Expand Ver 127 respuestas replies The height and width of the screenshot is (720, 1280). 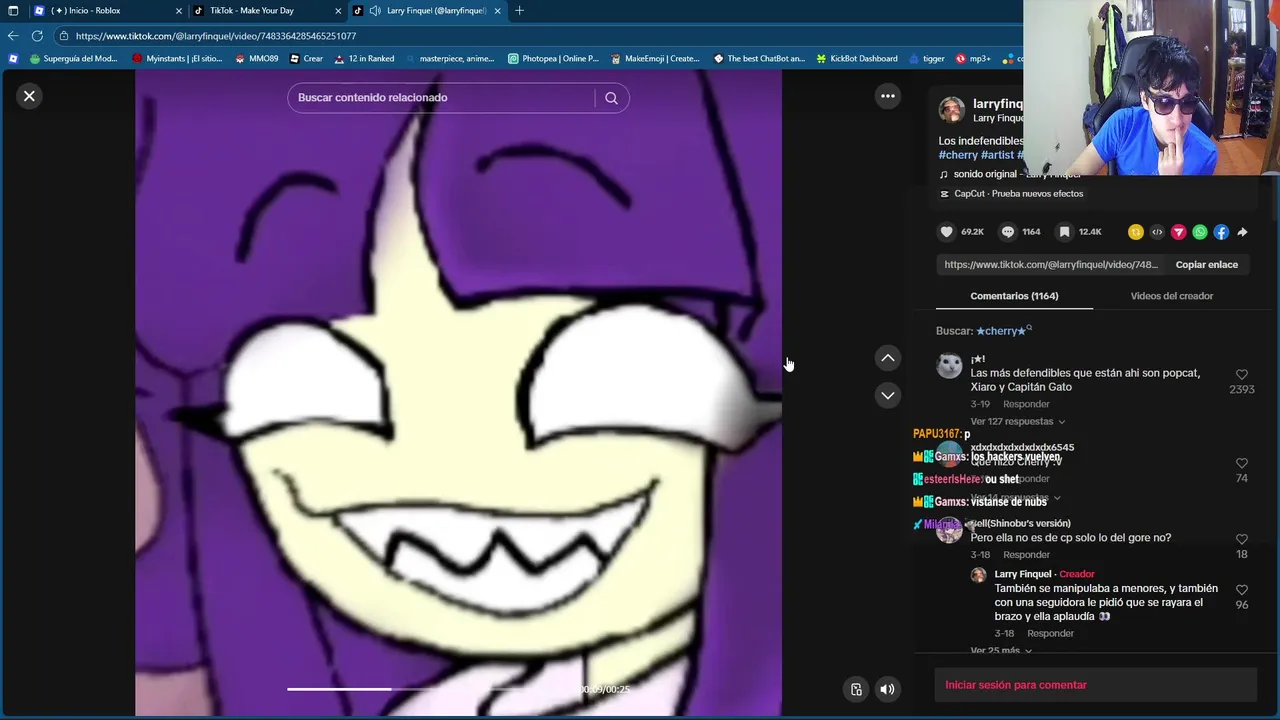point(1018,422)
